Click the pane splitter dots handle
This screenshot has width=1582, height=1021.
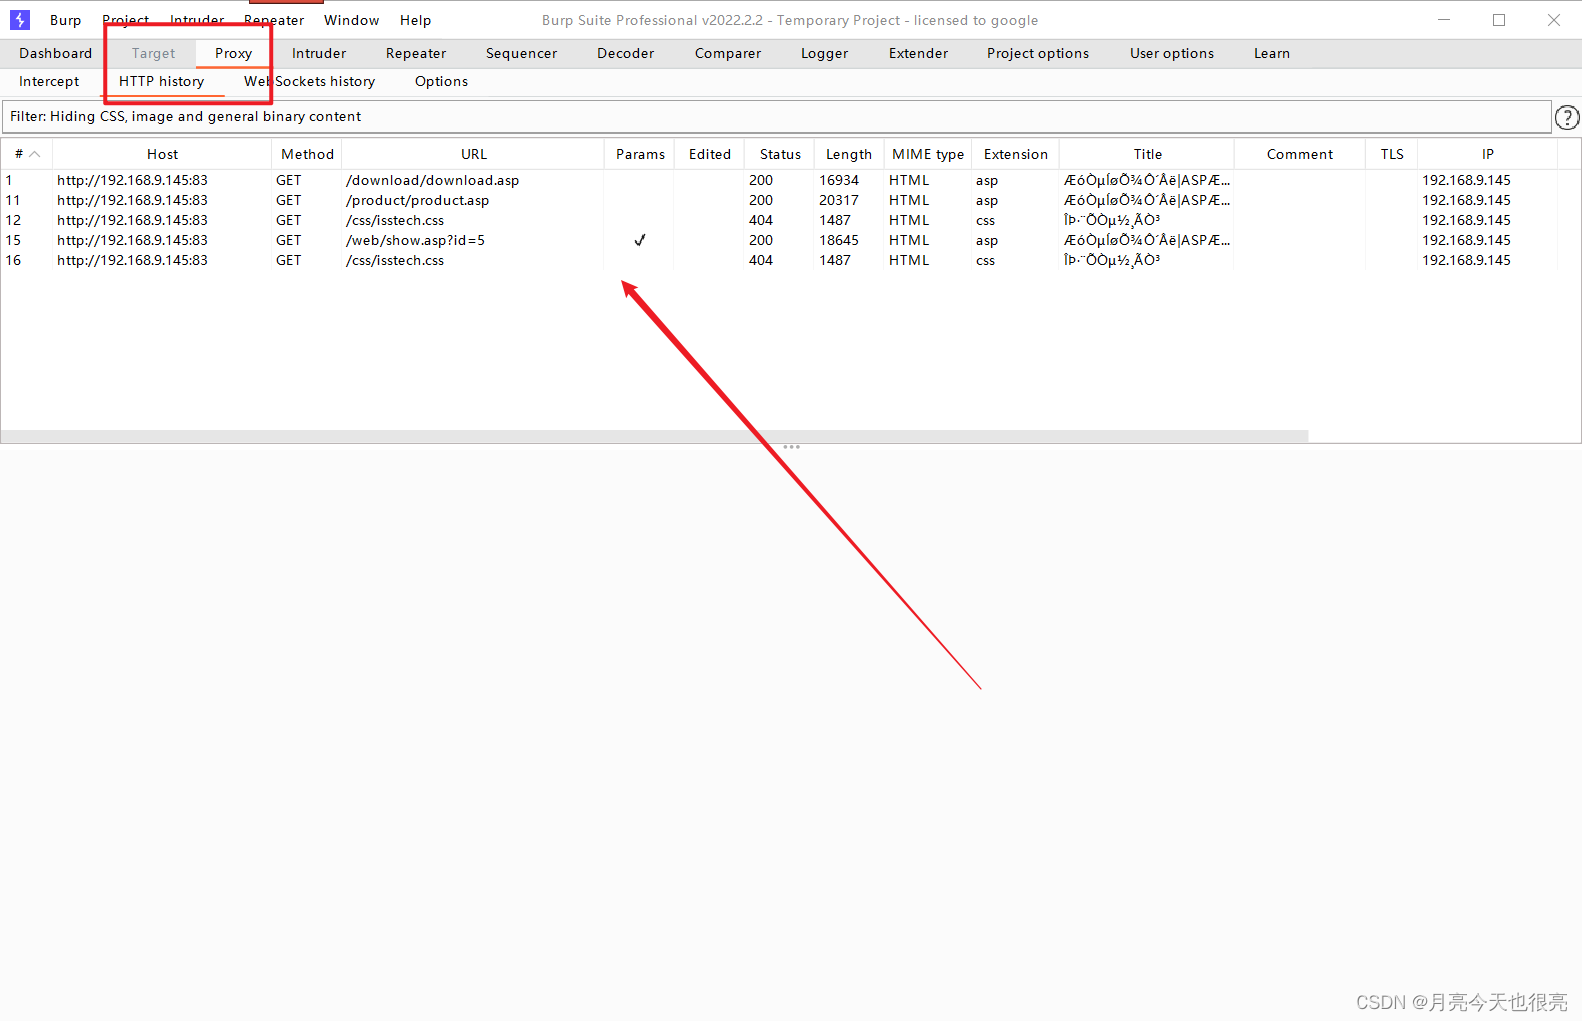[791, 447]
